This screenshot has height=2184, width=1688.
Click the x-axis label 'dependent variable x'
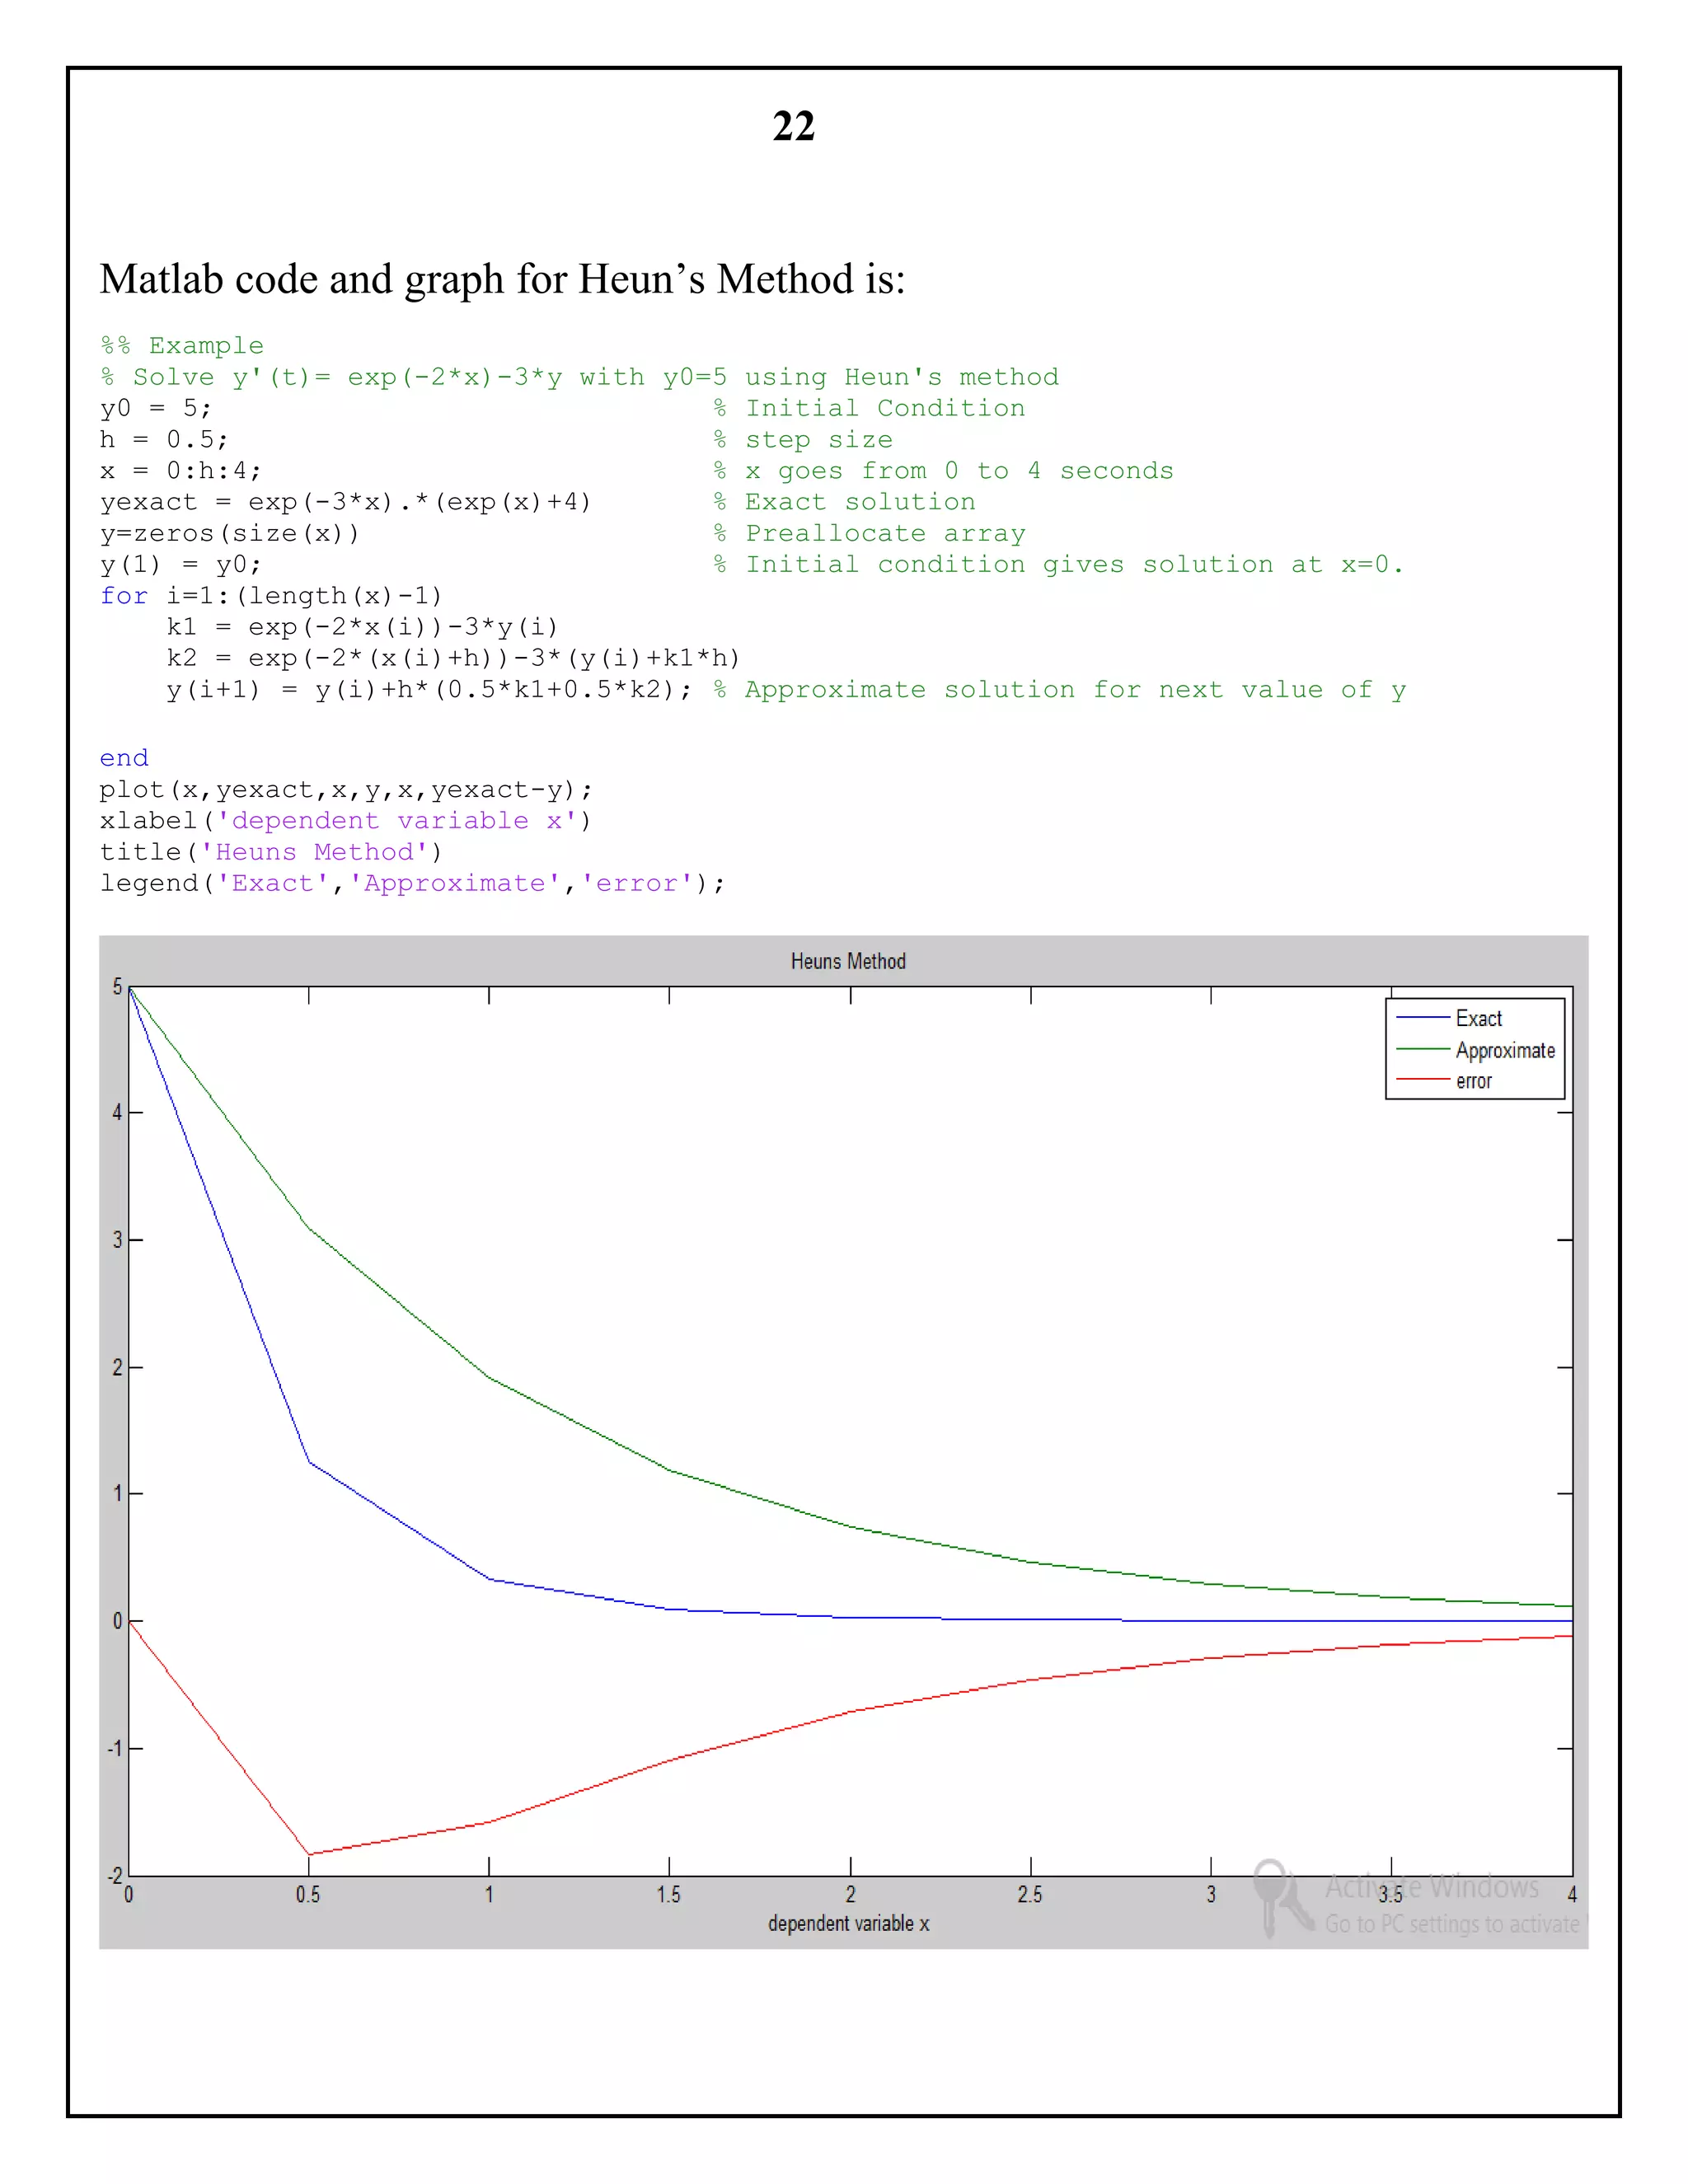pos(848,1923)
